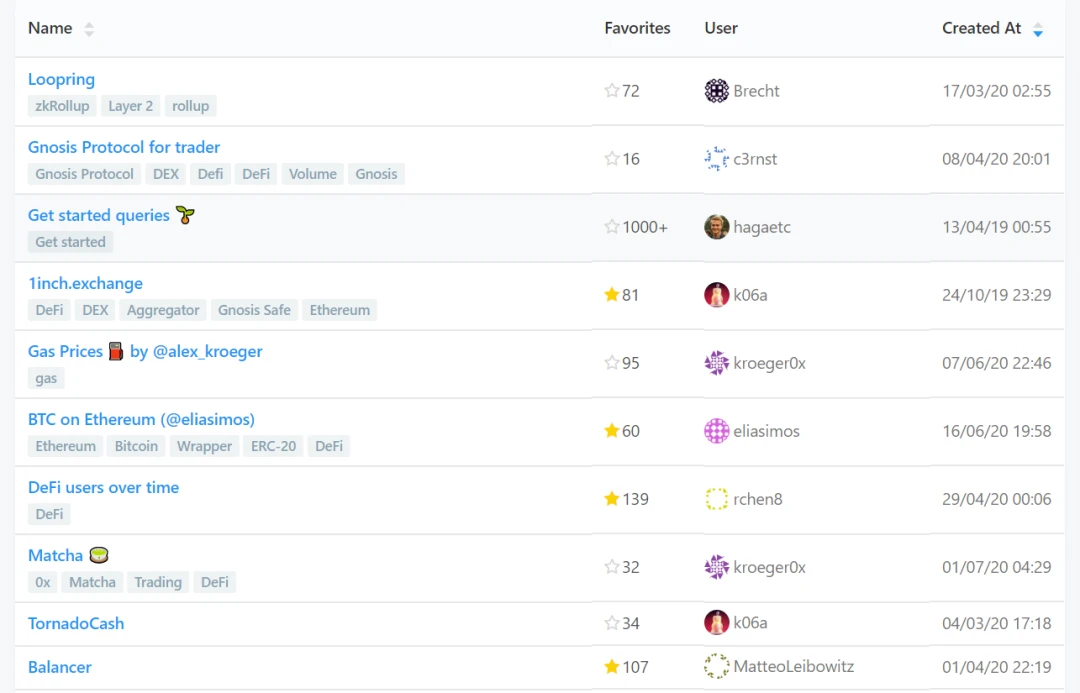Screen dimensions: 1080x693
Task: Open the DeFi users over time dashboard
Action: [103, 488]
